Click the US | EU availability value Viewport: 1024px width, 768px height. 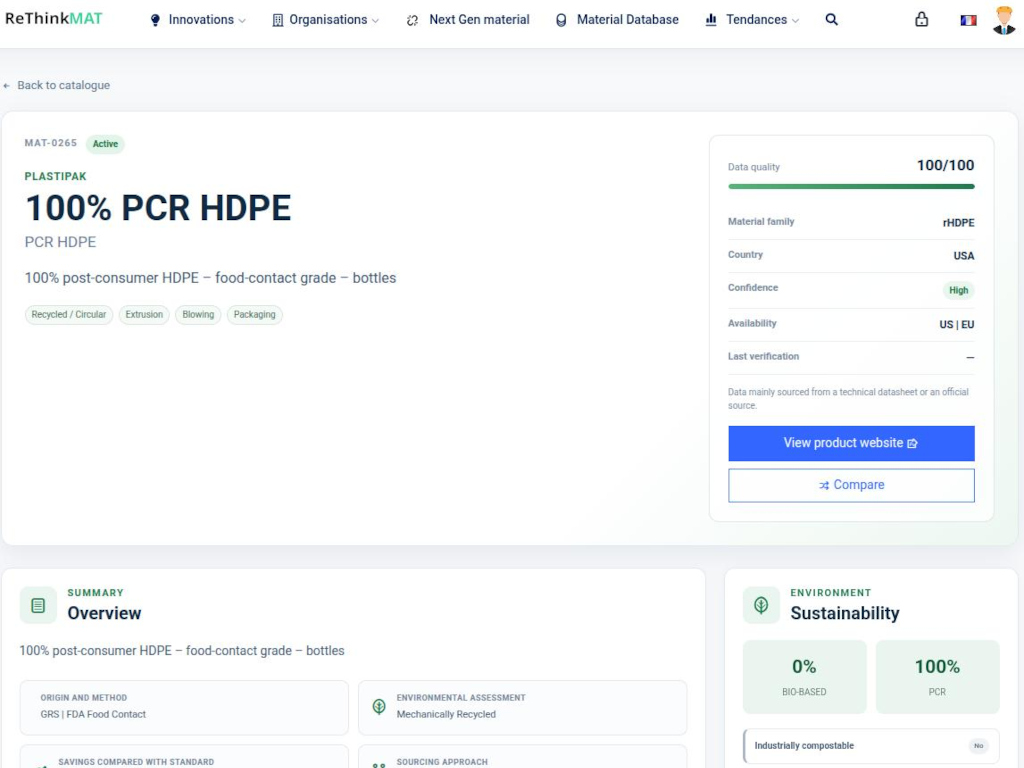pyautogui.click(x=957, y=325)
